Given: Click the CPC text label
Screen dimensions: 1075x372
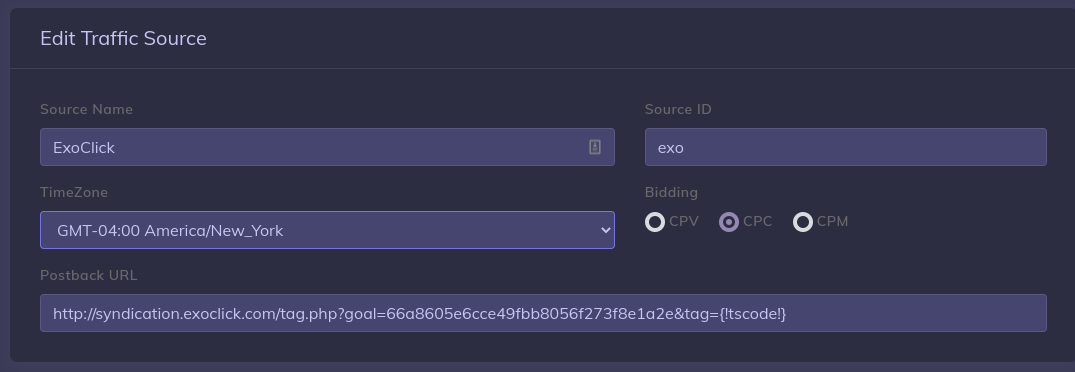Looking at the screenshot, I should tap(758, 221).
